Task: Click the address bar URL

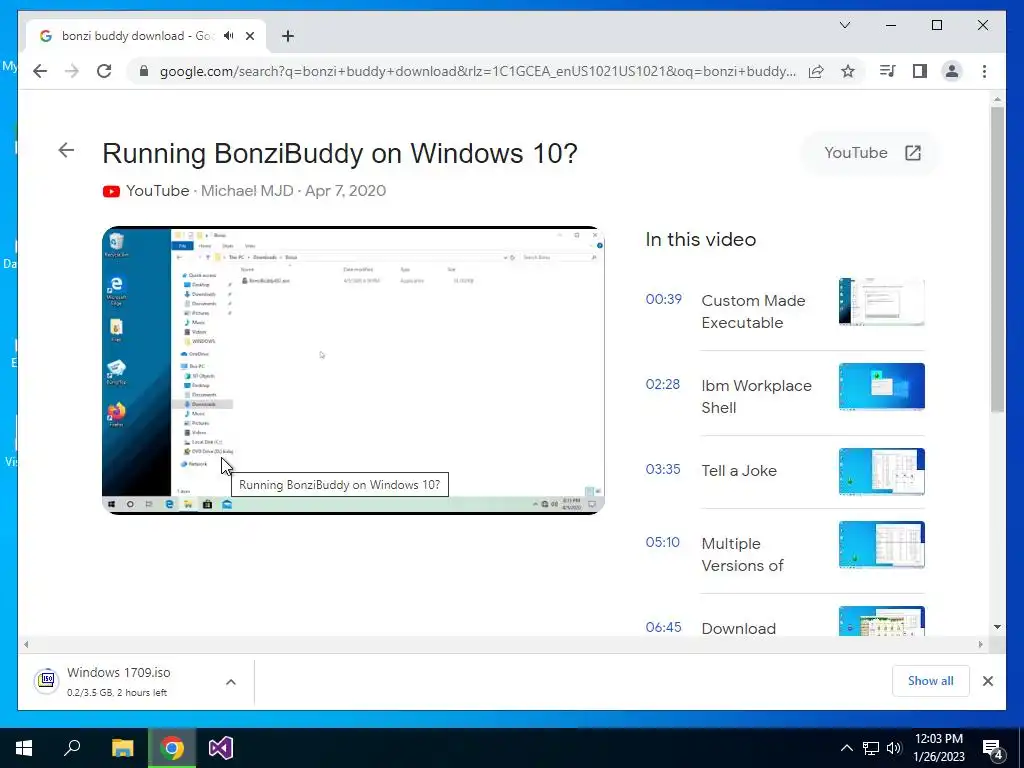Action: tap(477, 71)
